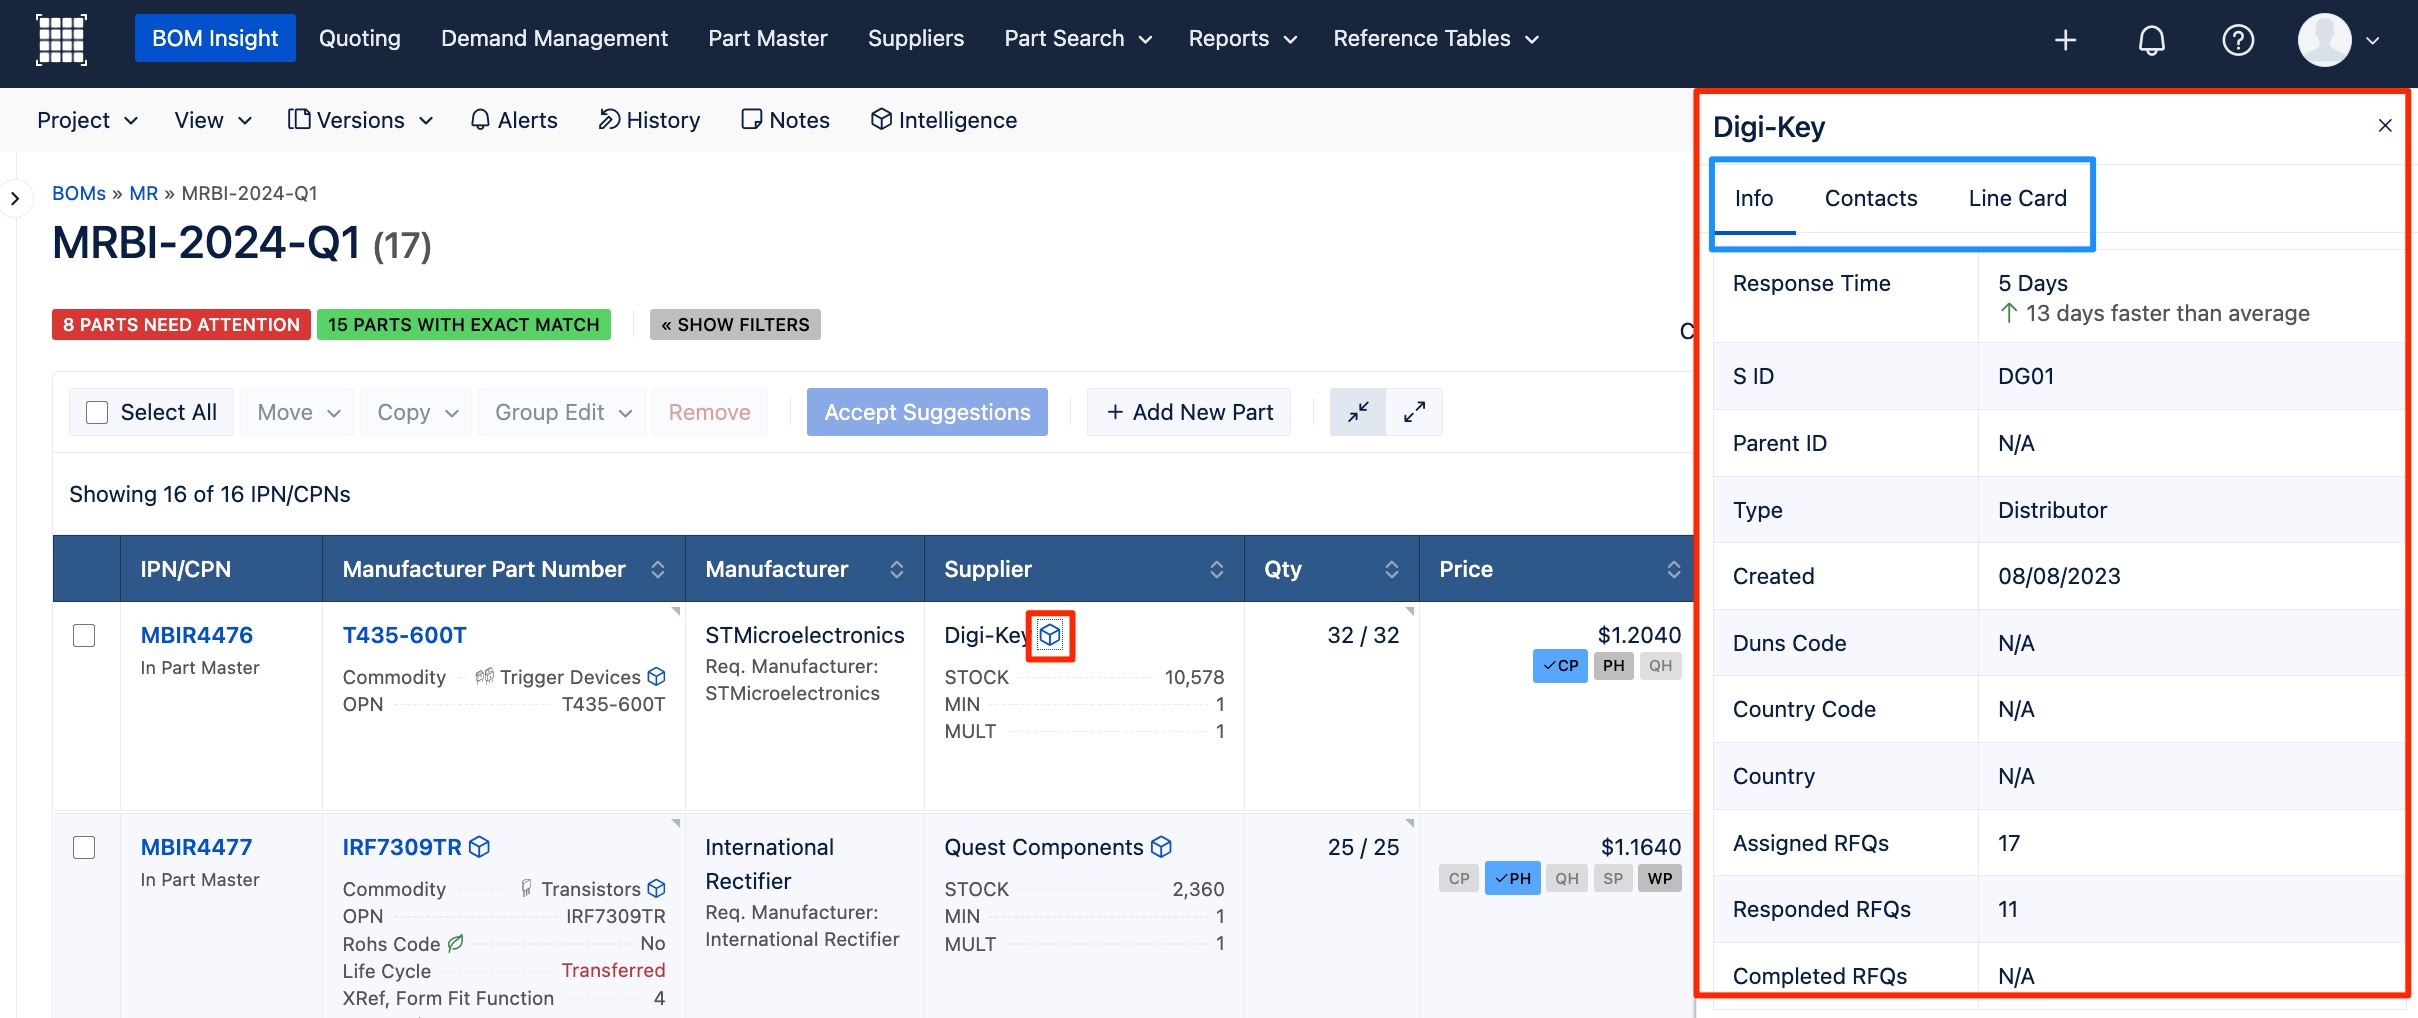The height and width of the screenshot is (1018, 2418).
Task: Expand rows with the expand arrows icon
Action: click(x=1414, y=412)
